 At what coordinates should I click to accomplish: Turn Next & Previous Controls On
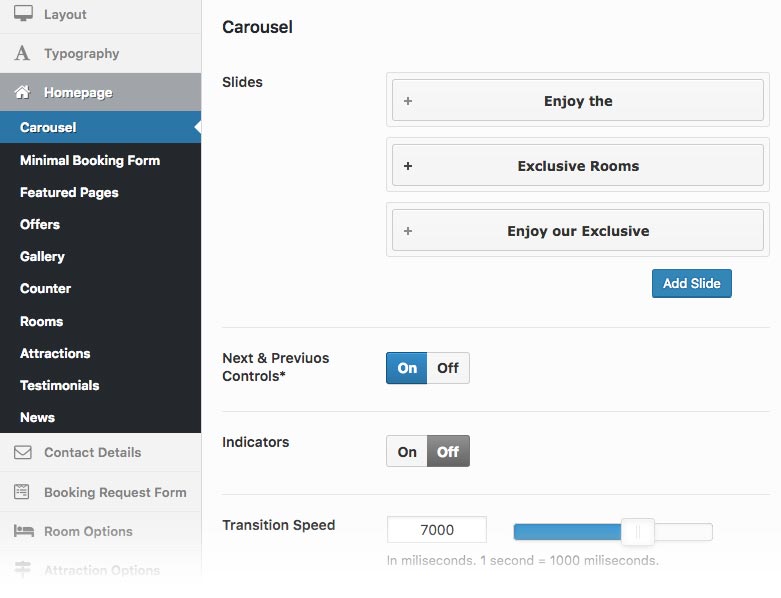point(406,368)
